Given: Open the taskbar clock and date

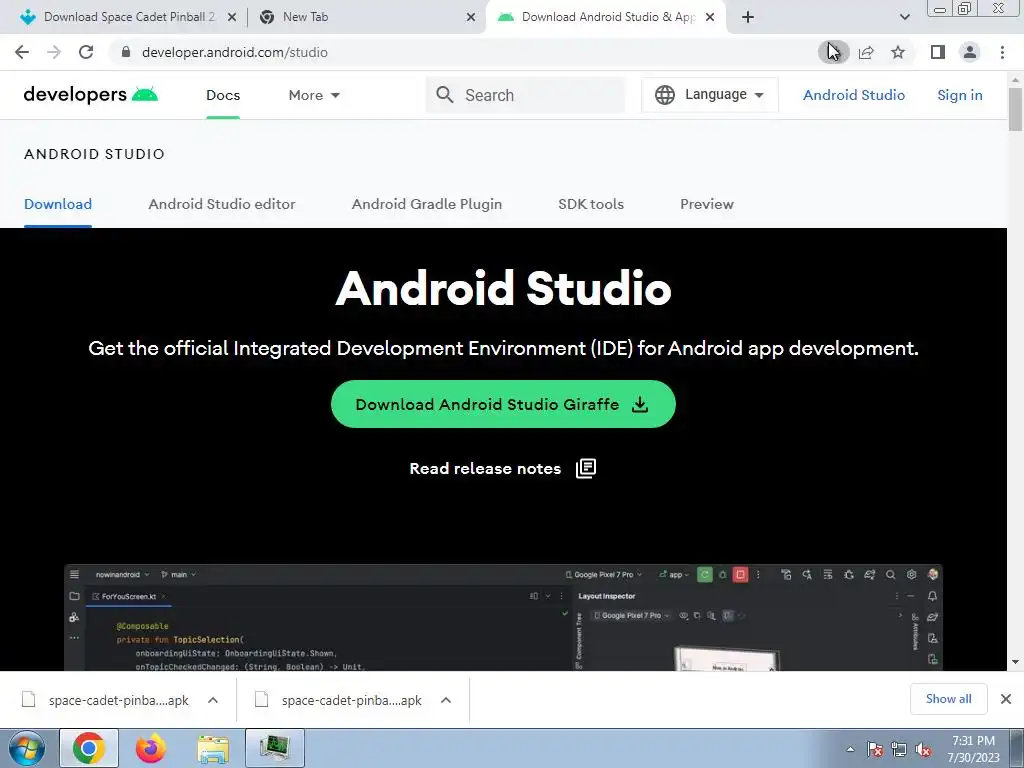Looking at the screenshot, I should coord(974,749).
